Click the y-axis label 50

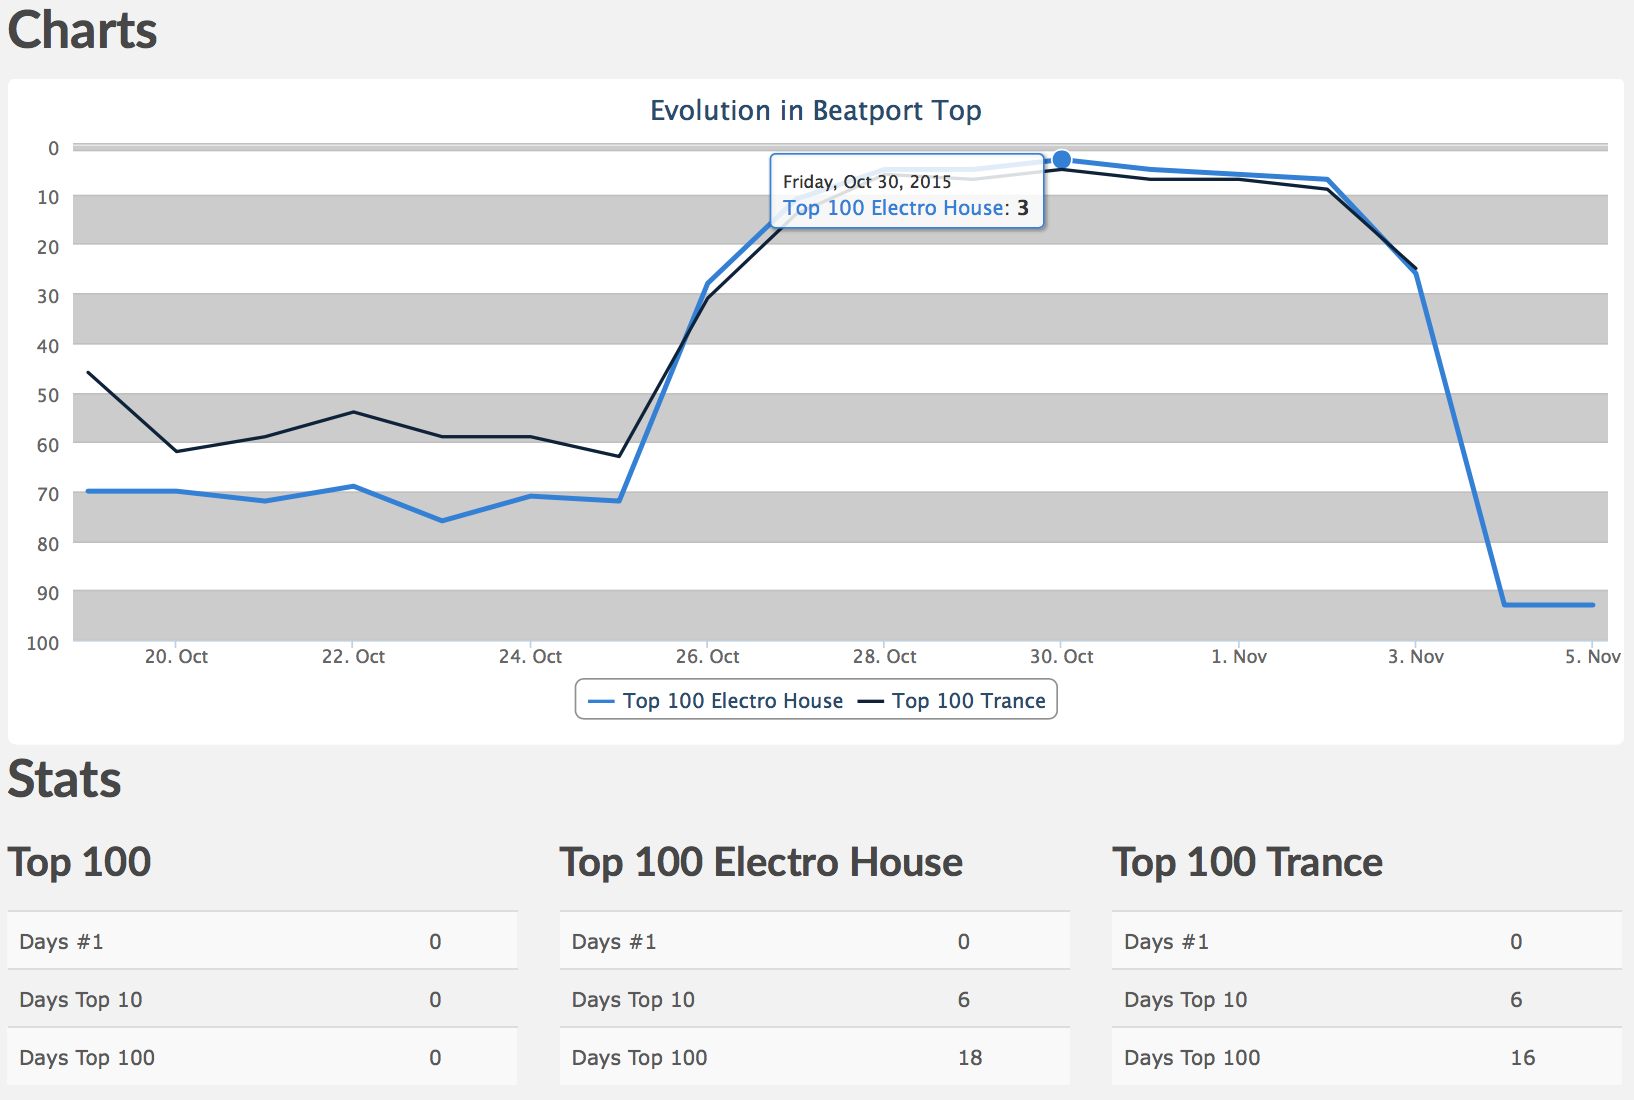(48, 395)
